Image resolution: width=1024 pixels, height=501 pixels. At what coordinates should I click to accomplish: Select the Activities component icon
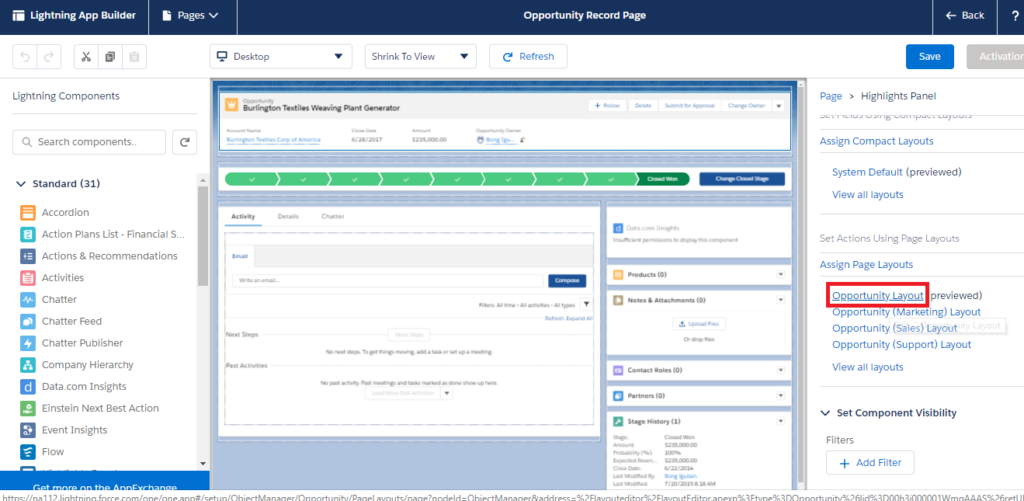[x=27, y=278]
